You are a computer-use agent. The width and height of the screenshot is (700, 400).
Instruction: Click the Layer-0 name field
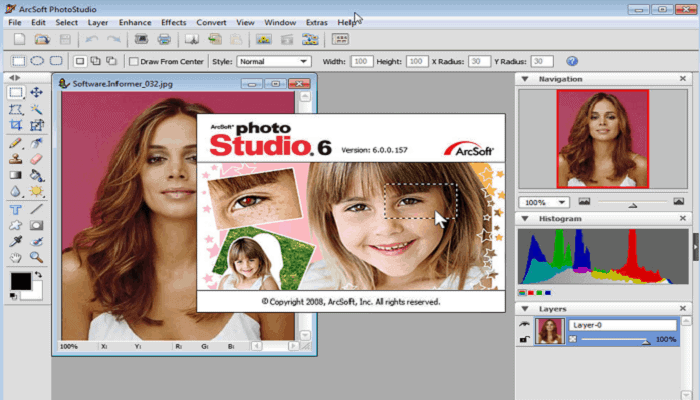623,325
